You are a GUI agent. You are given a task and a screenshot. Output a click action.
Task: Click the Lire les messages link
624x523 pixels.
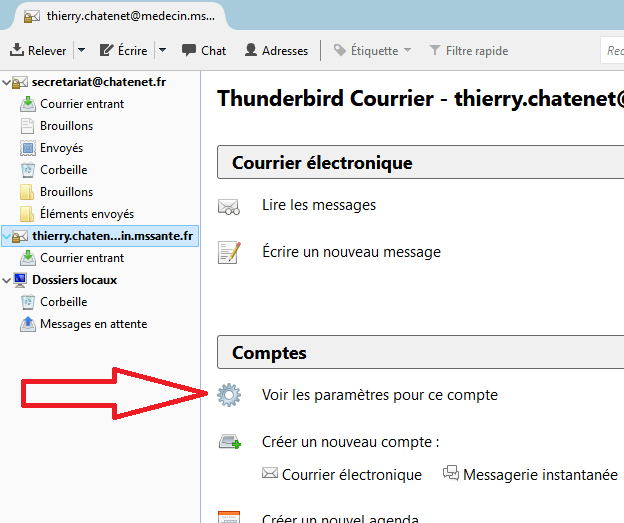(319, 205)
